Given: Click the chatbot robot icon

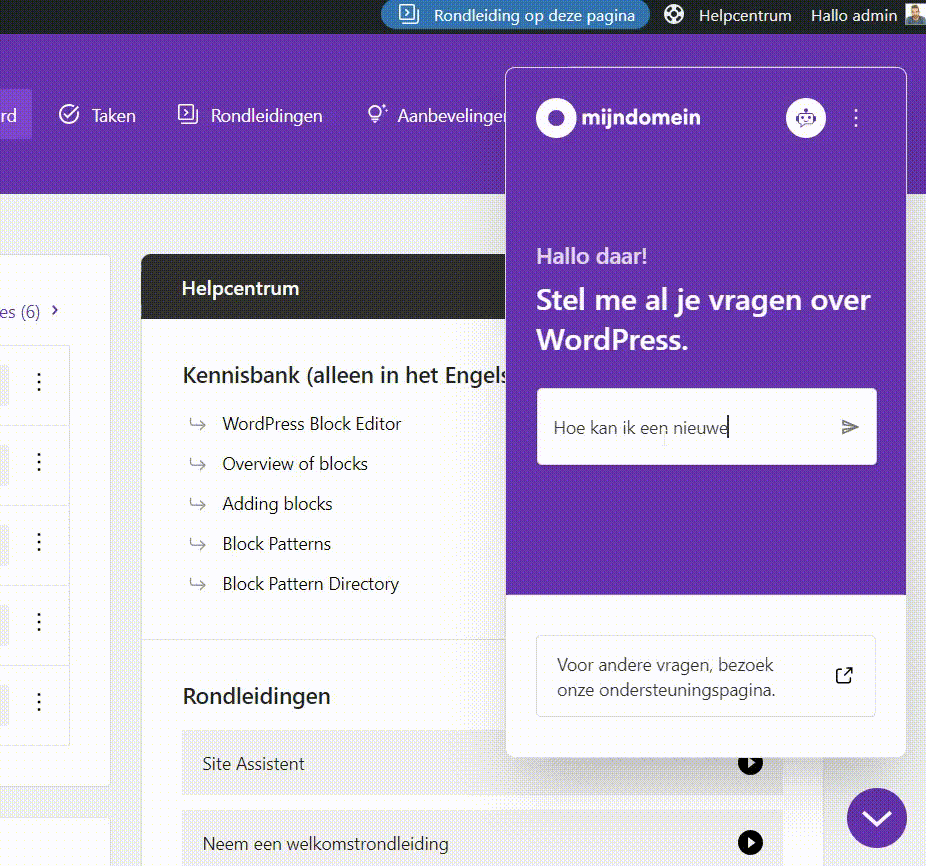Looking at the screenshot, I should pos(806,118).
